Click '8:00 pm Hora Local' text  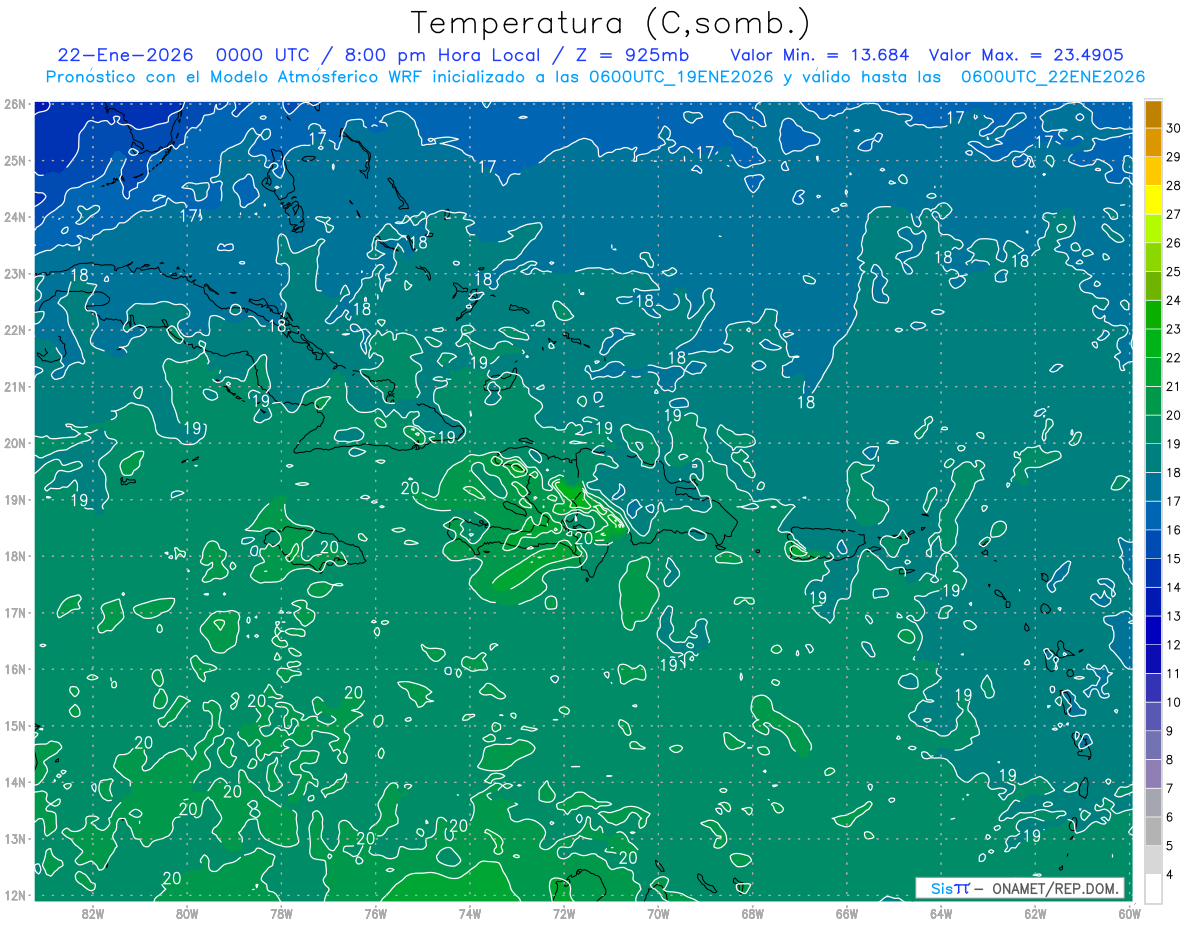440,55
